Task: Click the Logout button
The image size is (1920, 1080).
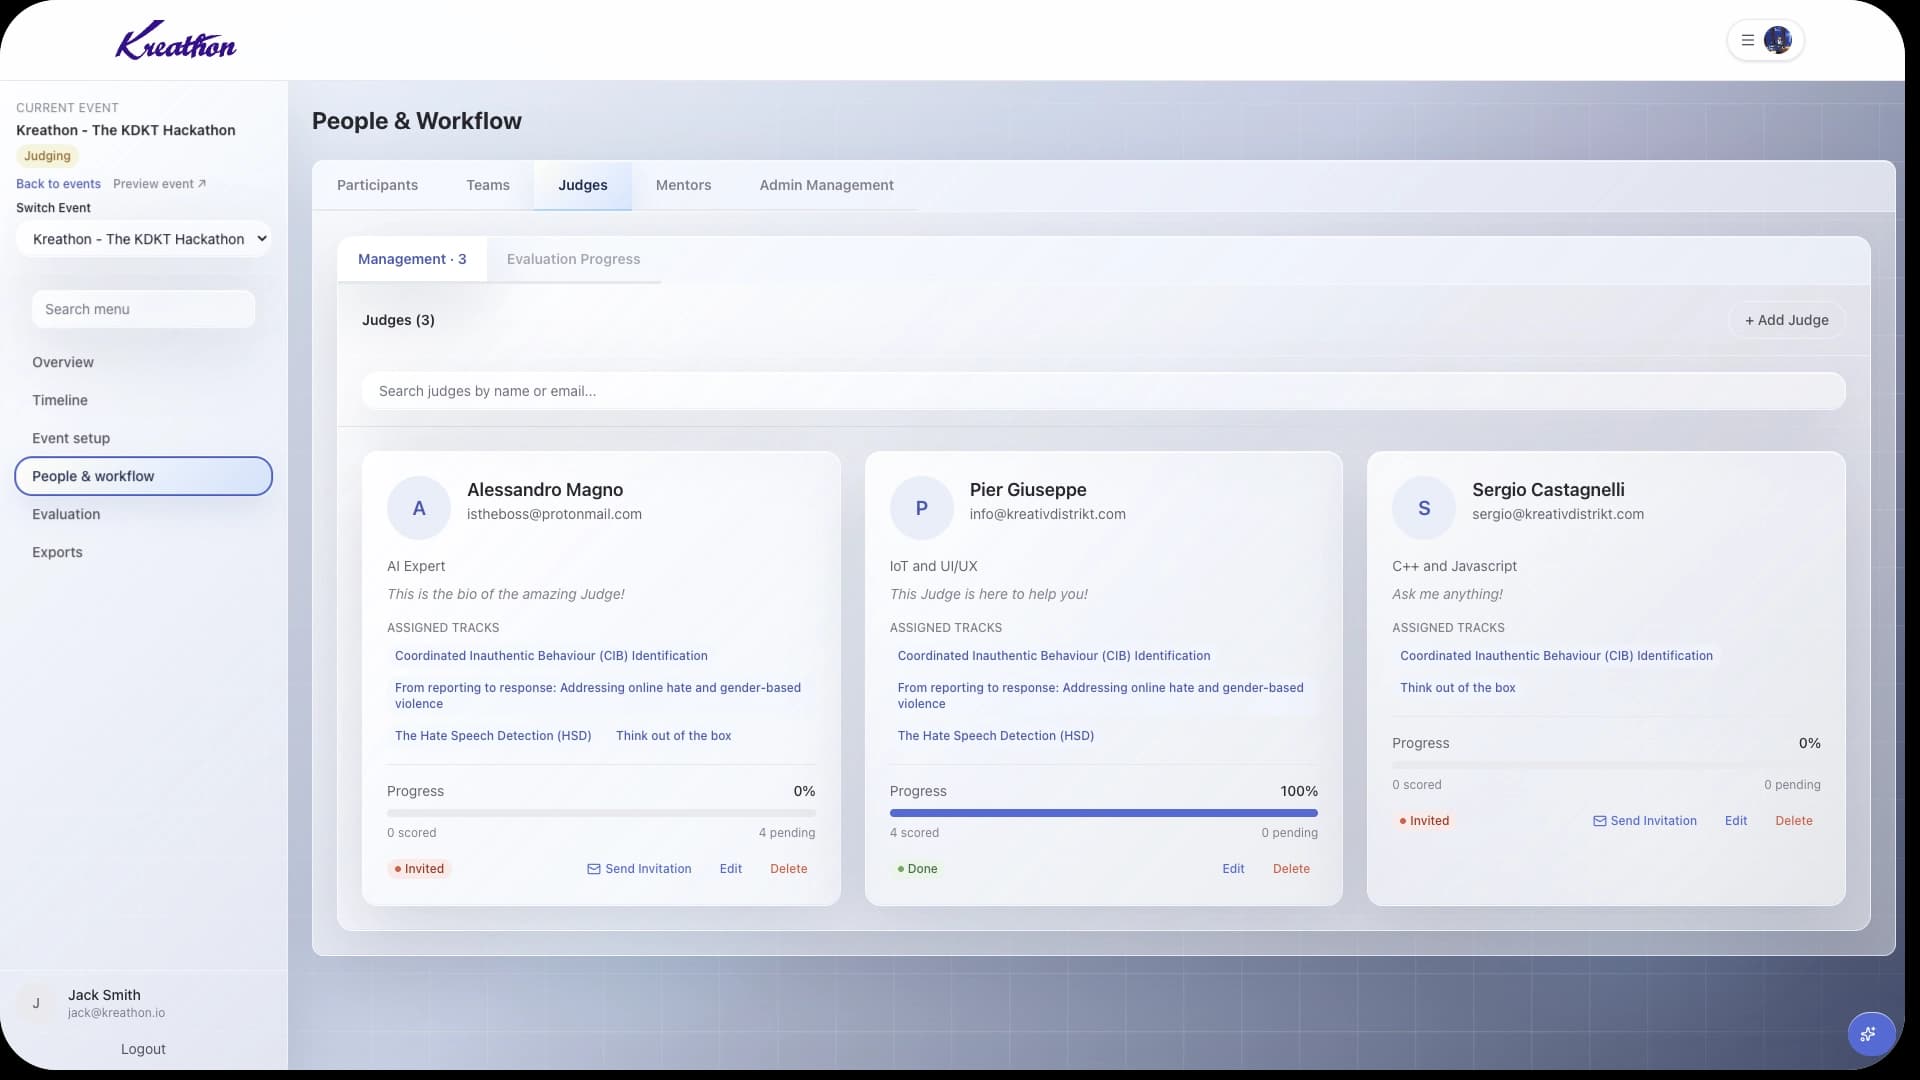Action: (143, 1049)
